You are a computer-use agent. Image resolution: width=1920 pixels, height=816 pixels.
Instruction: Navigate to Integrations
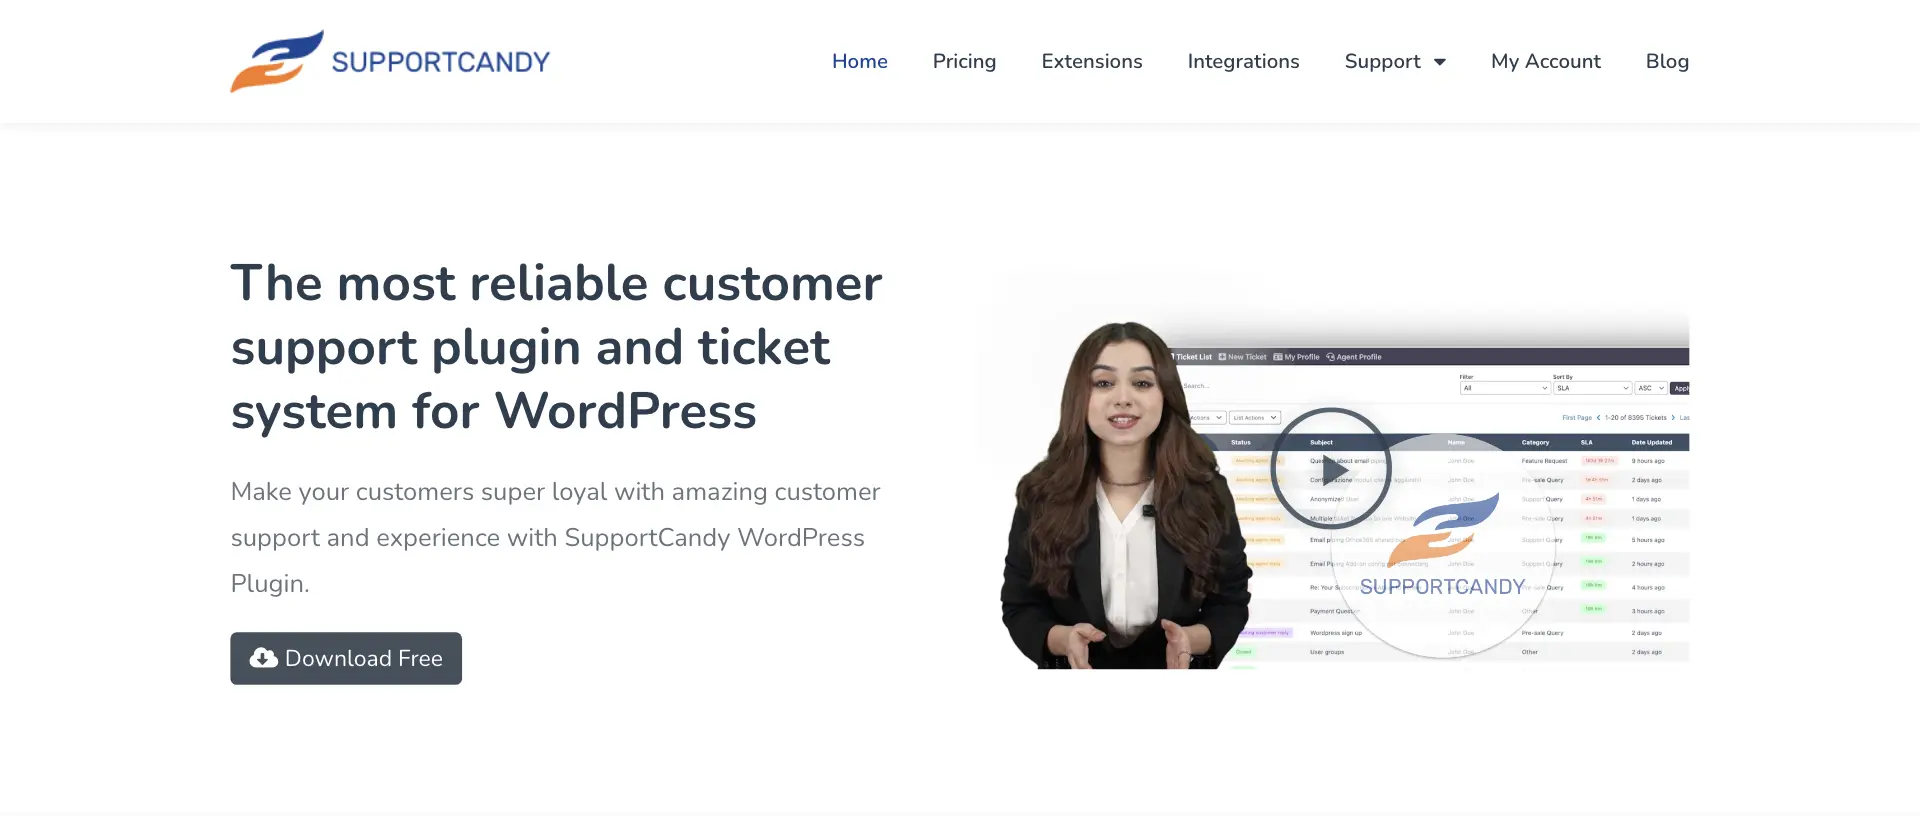1243,61
